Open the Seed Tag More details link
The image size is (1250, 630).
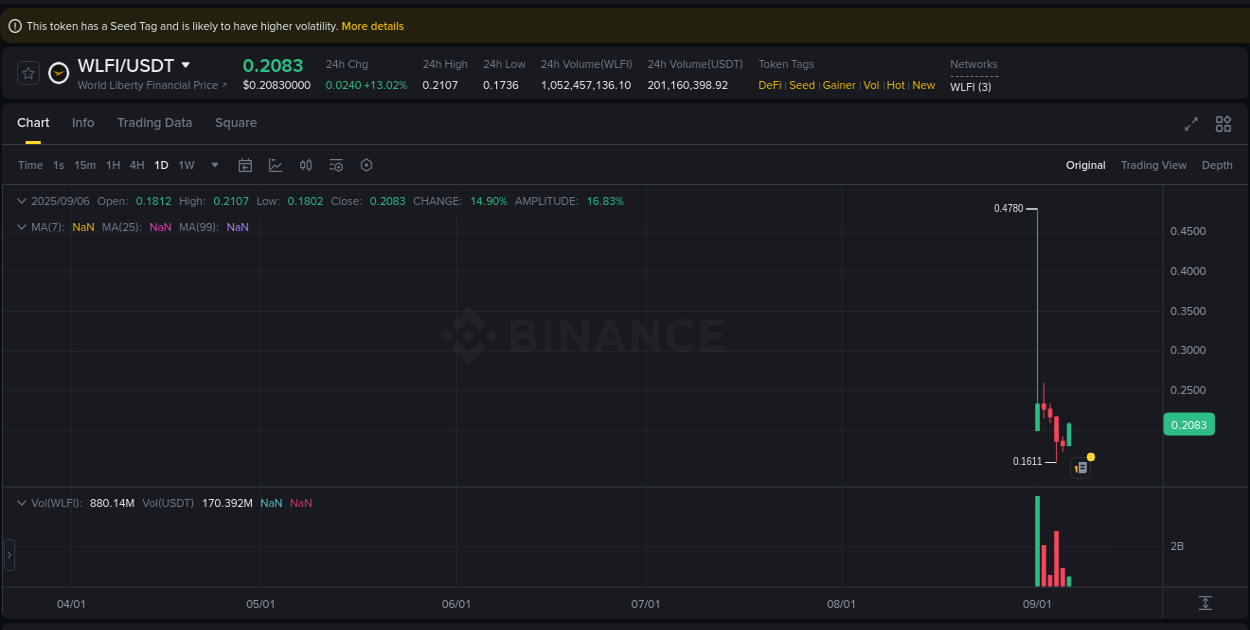372,26
